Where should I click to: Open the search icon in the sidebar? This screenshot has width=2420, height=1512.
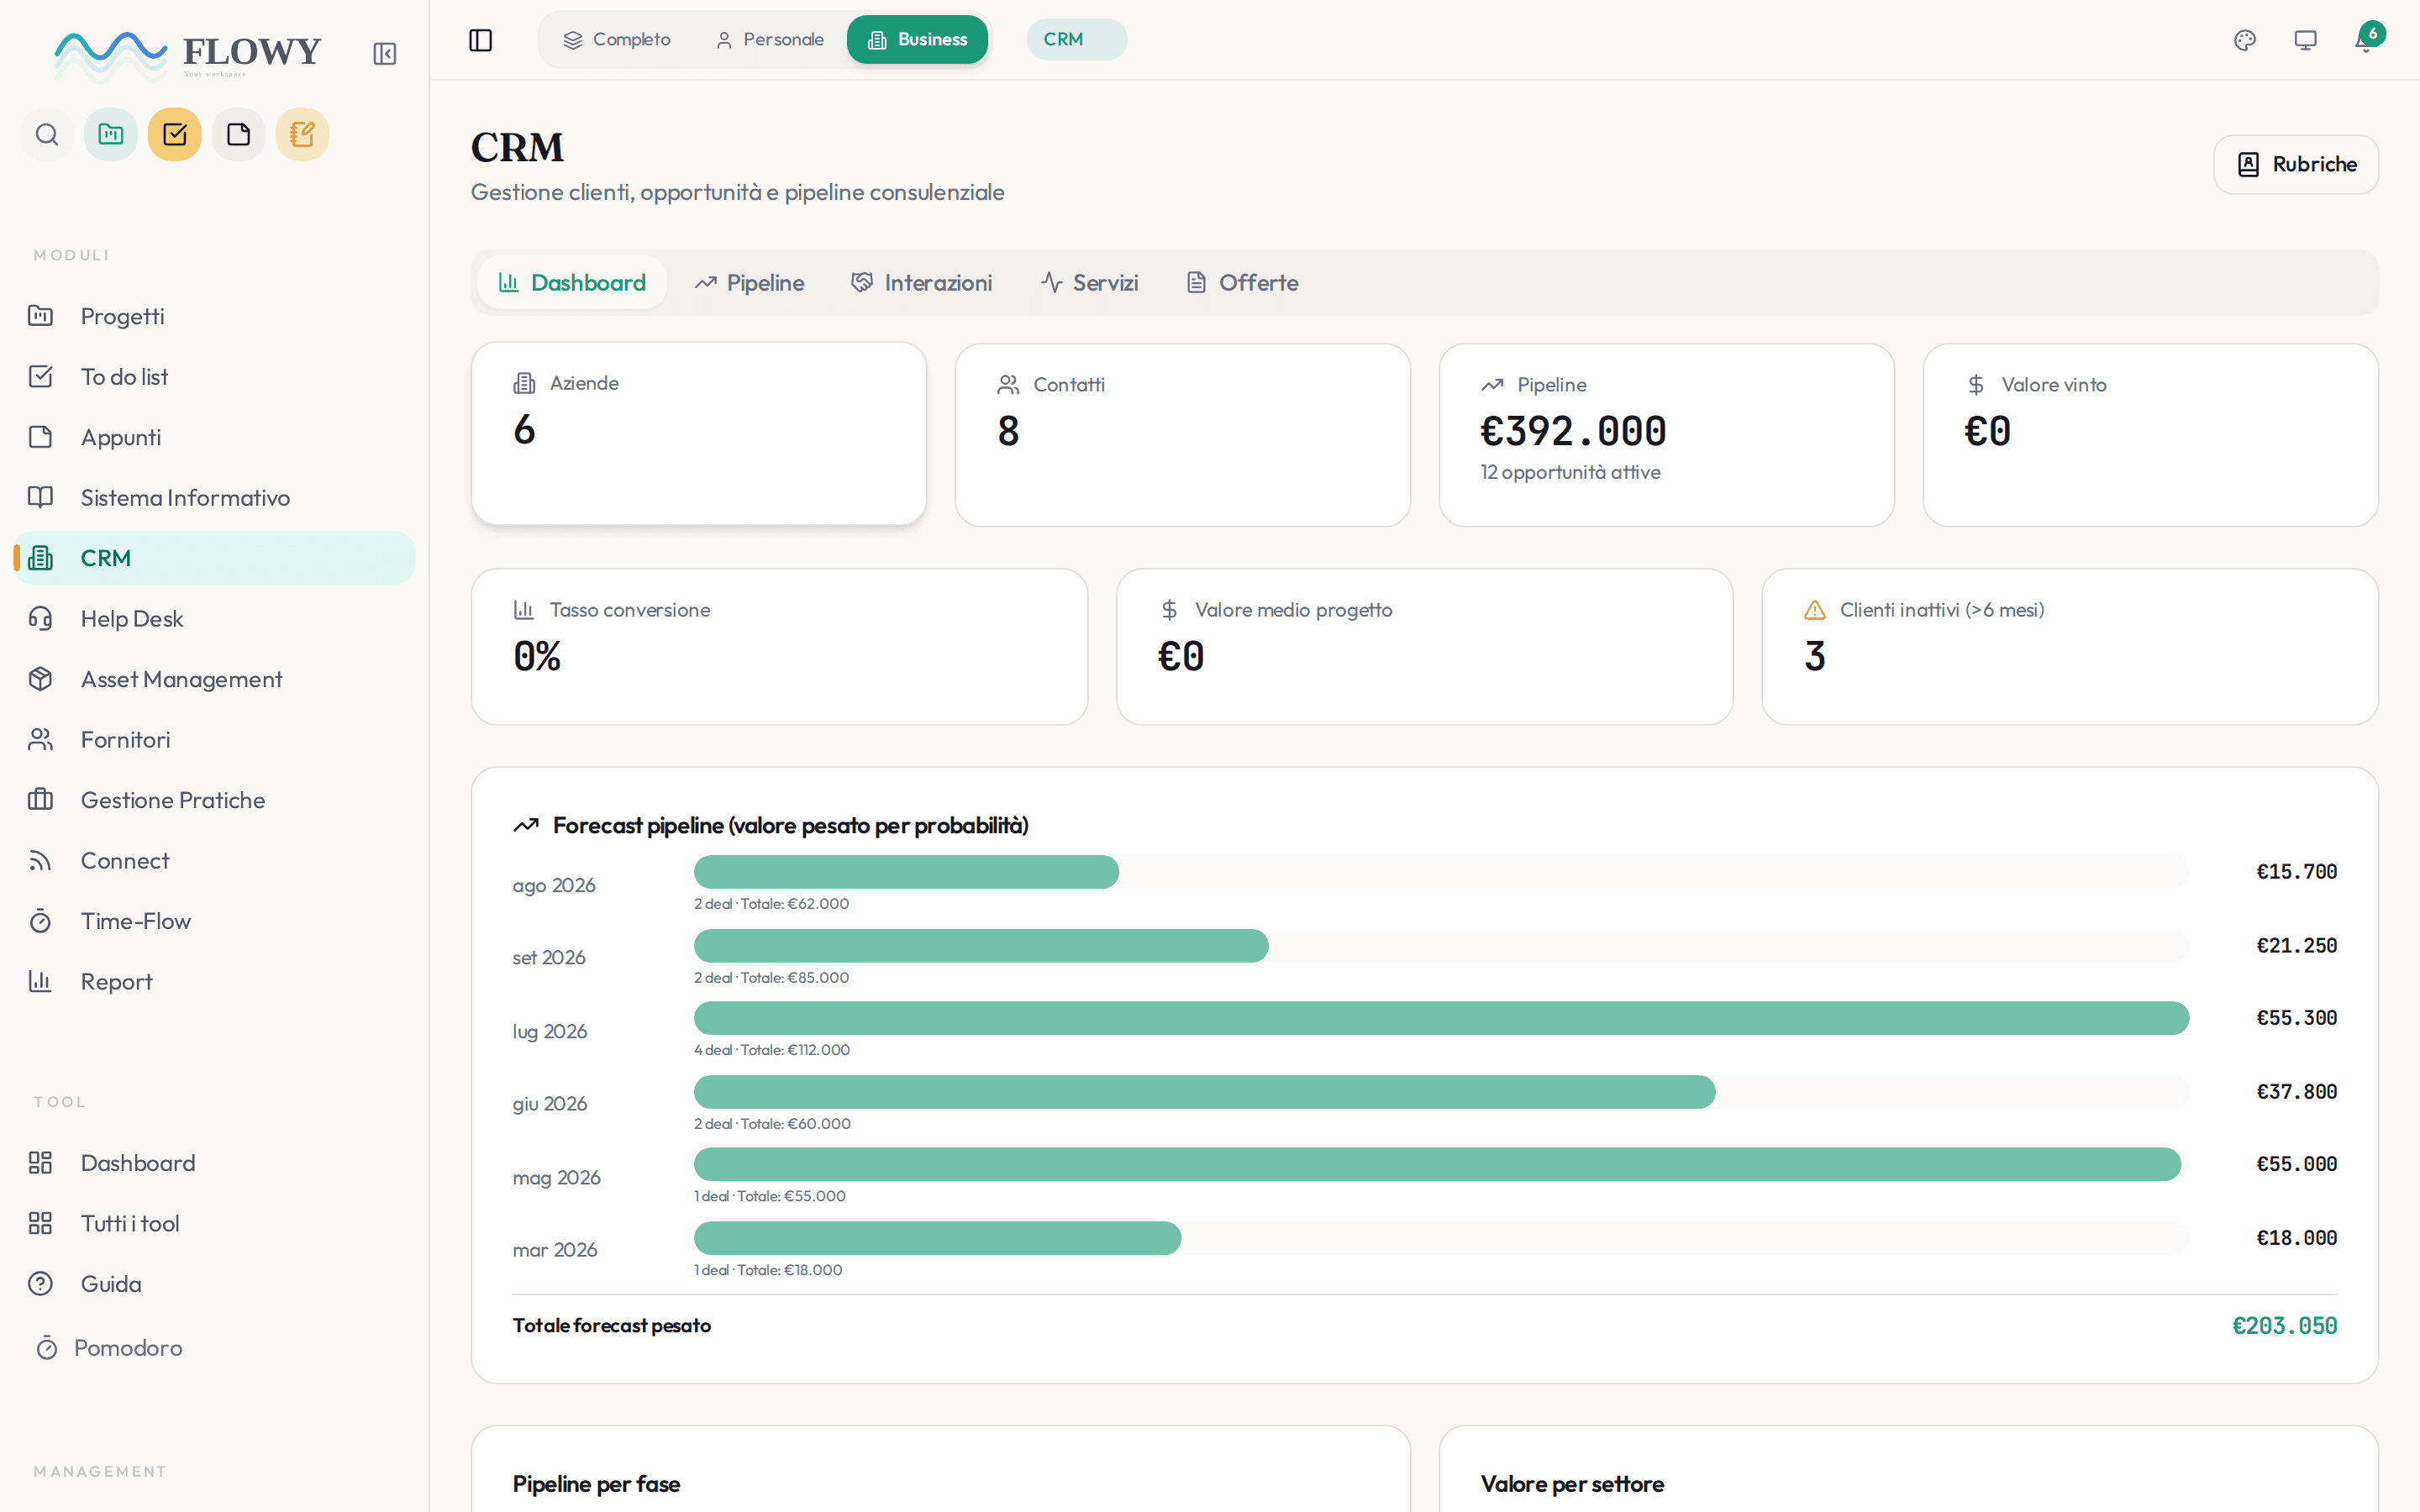(x=47, y=134)
